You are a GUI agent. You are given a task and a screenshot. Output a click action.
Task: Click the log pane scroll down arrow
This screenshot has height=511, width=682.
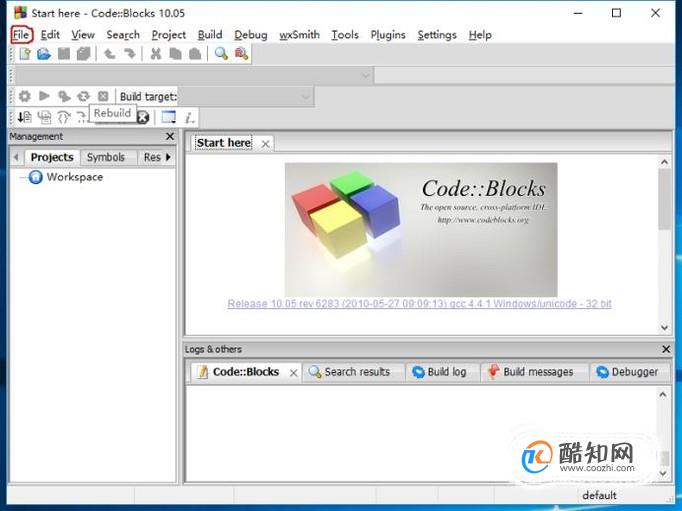663,473
